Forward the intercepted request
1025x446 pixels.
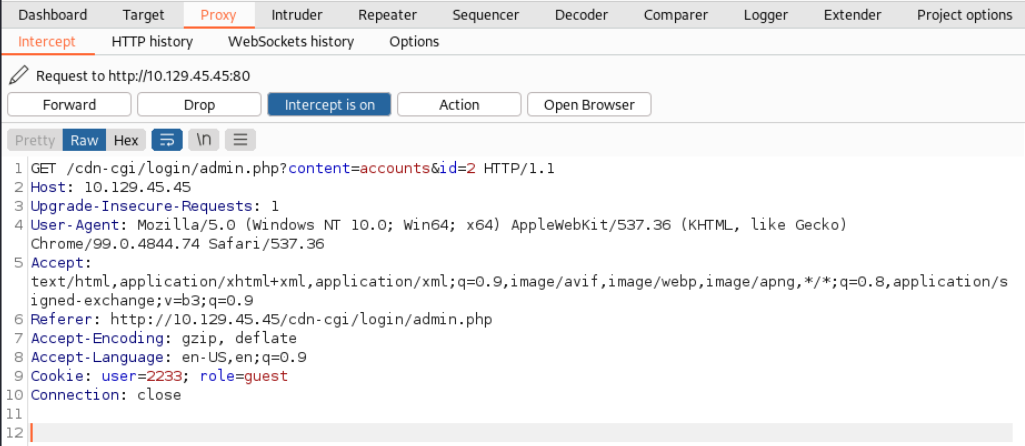point(69,105)
